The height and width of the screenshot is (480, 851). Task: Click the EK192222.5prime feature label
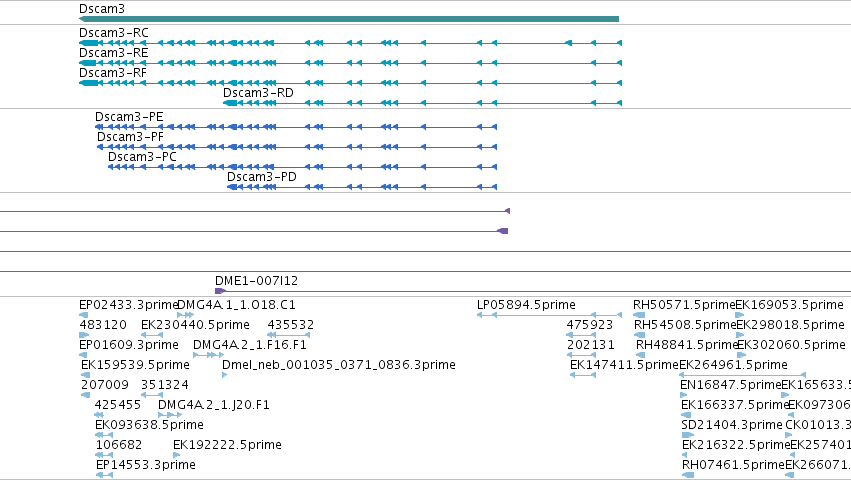coord(227,445)
